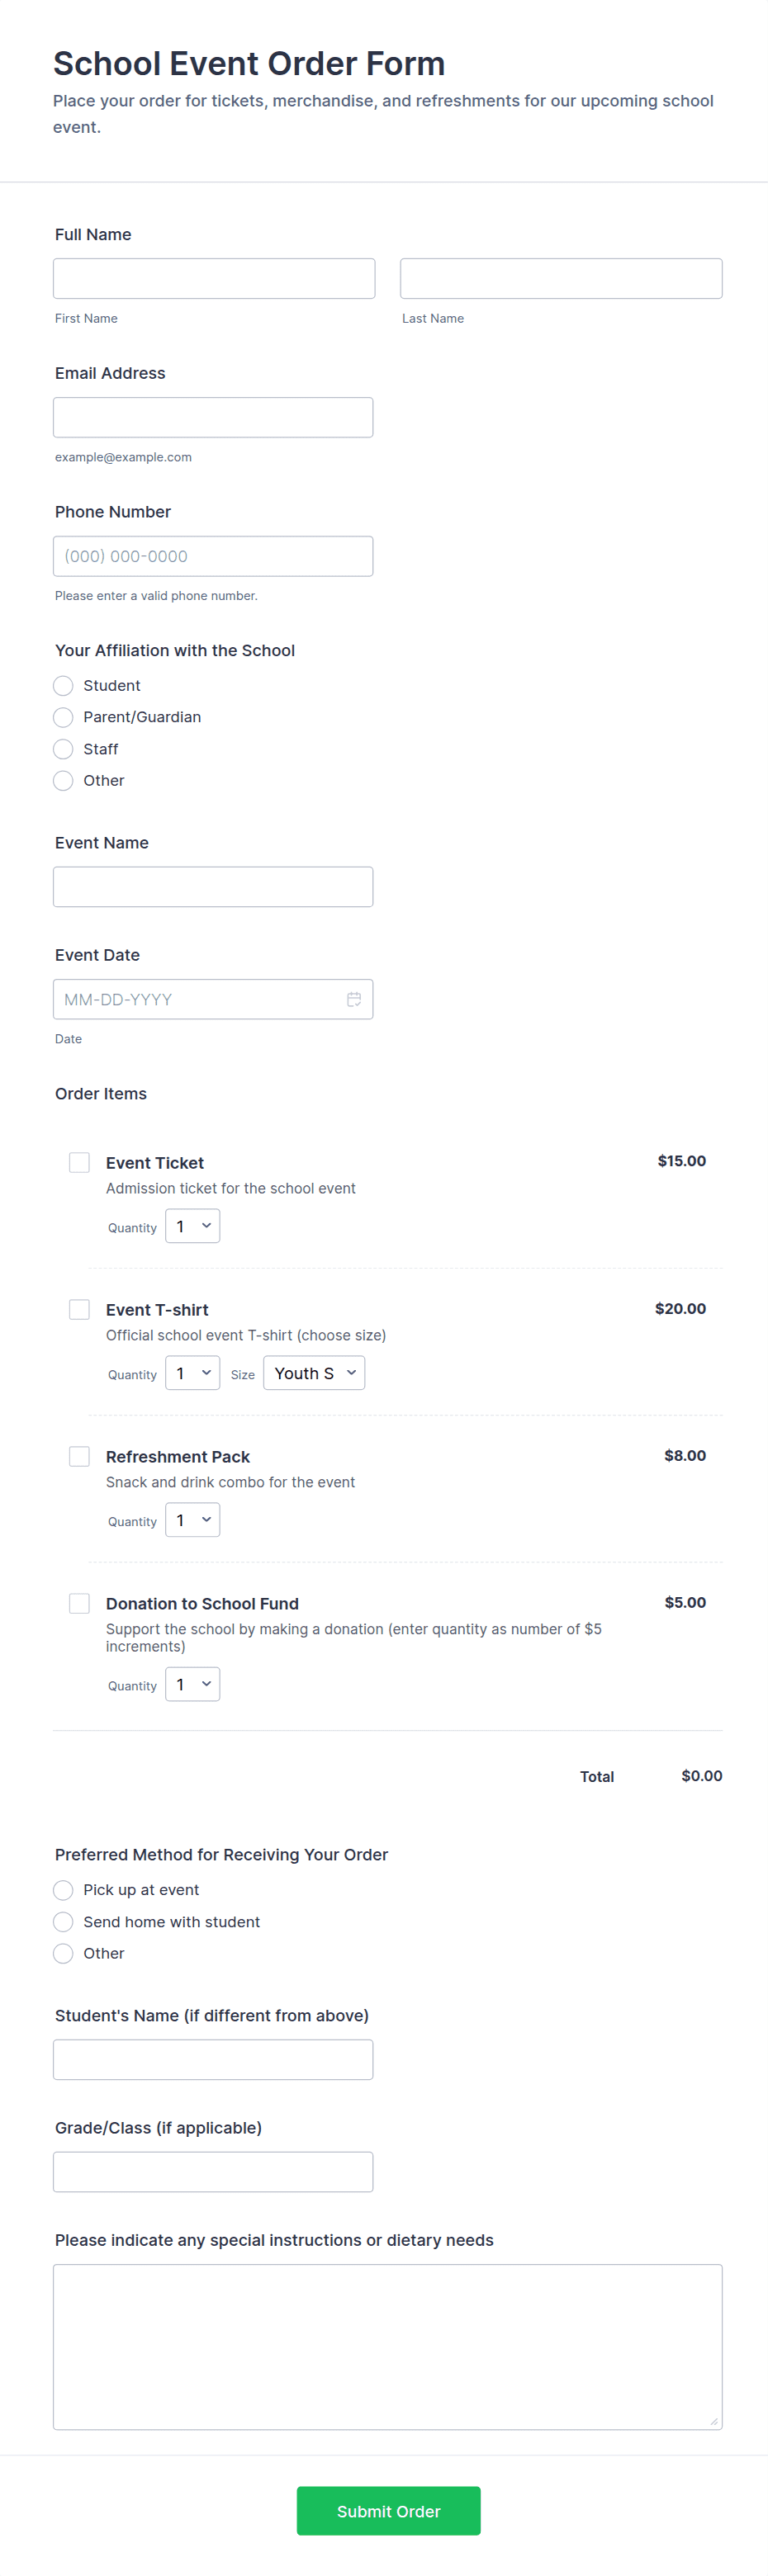Screen dimensions: 768x2576
Task: Click into the Email Address field
Action: [x=213, y=417]
